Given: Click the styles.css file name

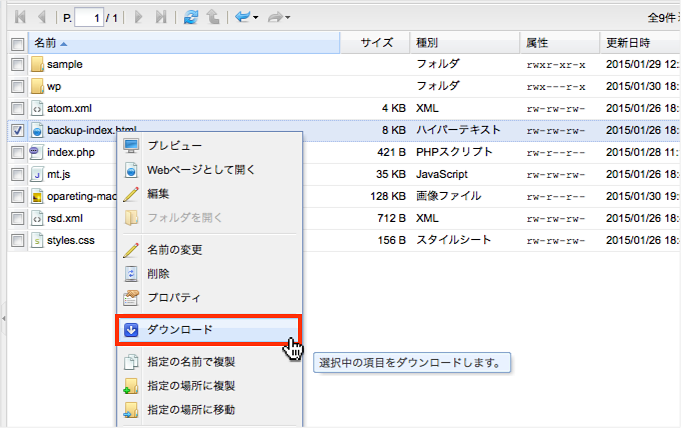Looking at the screenshot, I should 71,240.
